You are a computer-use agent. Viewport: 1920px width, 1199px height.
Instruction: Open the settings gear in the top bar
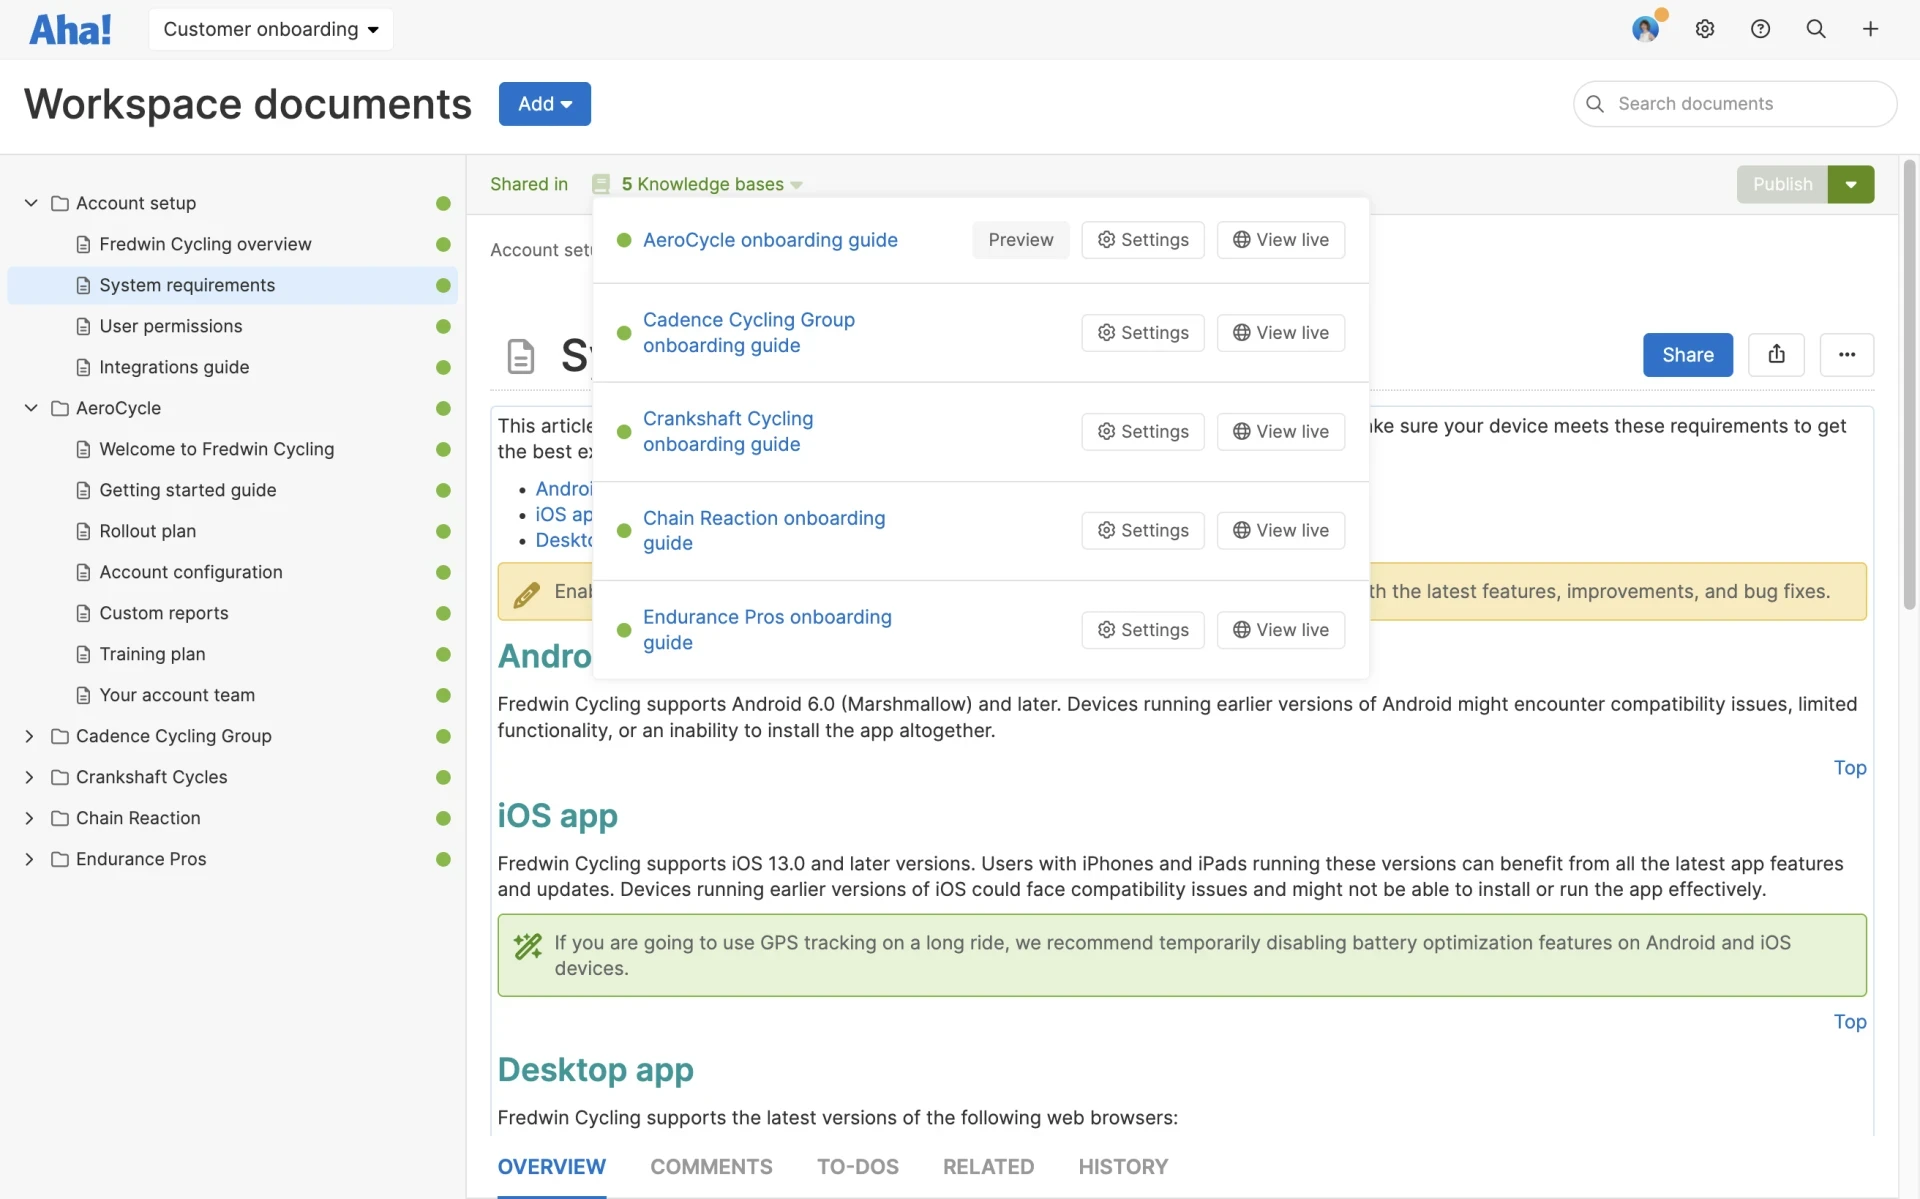(x=1705, y=29)
